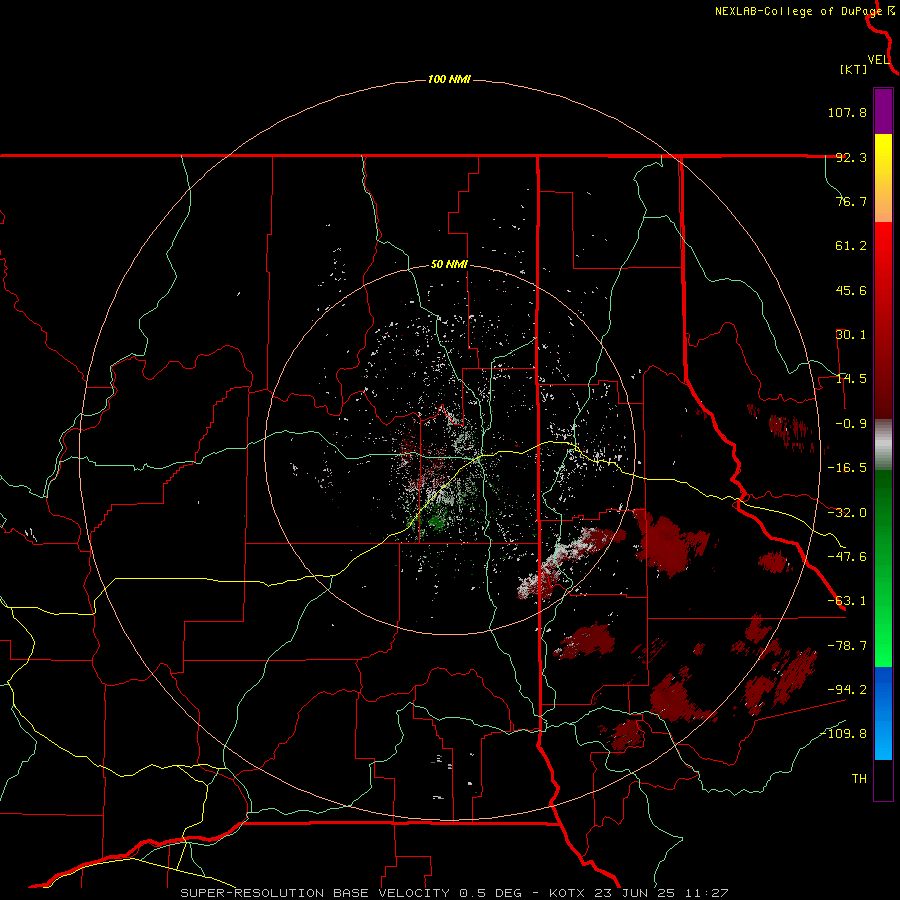Click the 76.7 velocity scale value
Image resolution: width=900 pixels, height=900 pixels.
851,201
